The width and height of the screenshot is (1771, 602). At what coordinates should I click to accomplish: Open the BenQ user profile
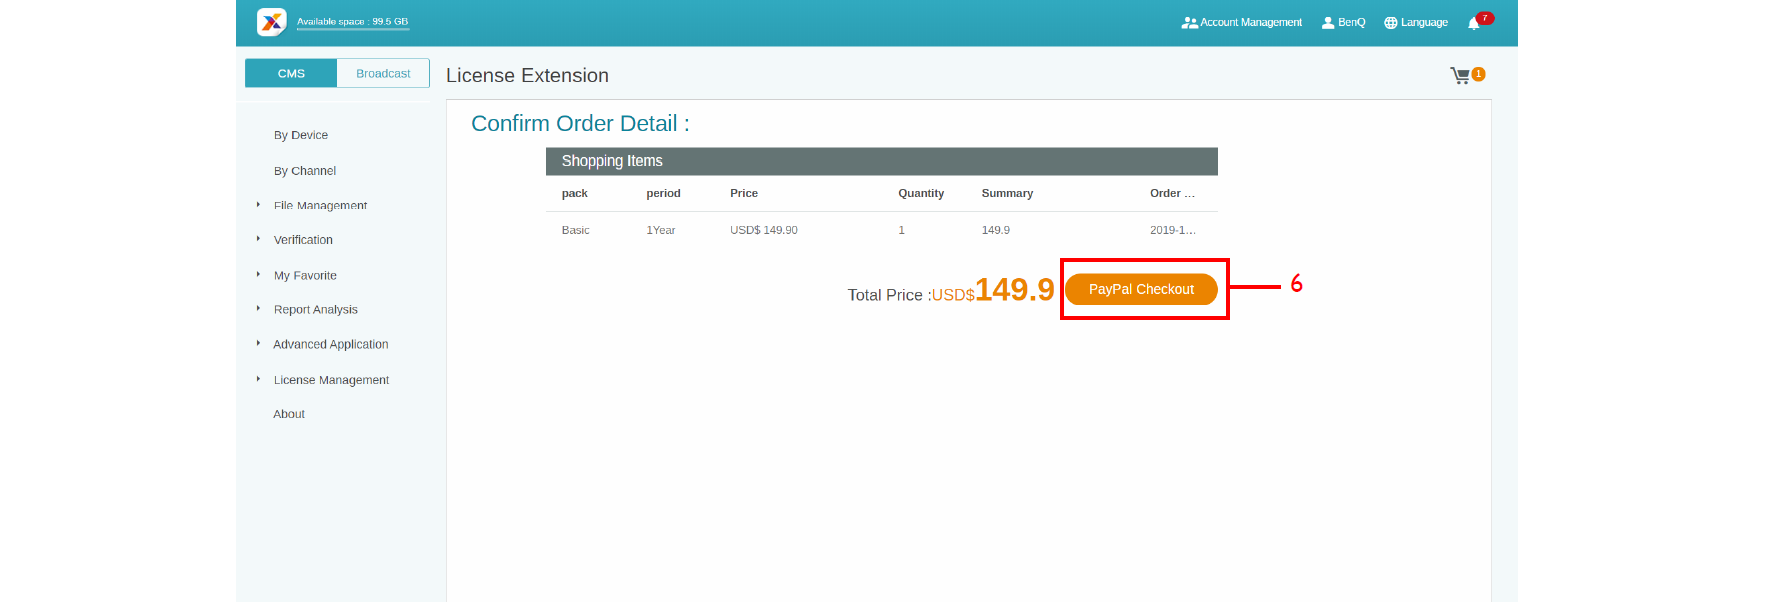pyautogui.click(x=1343, y=22)
